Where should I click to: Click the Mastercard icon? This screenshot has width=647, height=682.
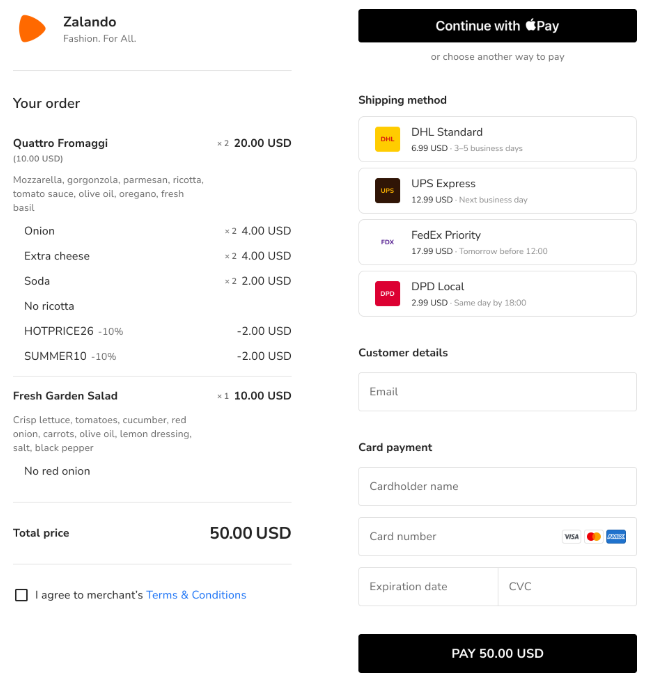coord(594,537)
